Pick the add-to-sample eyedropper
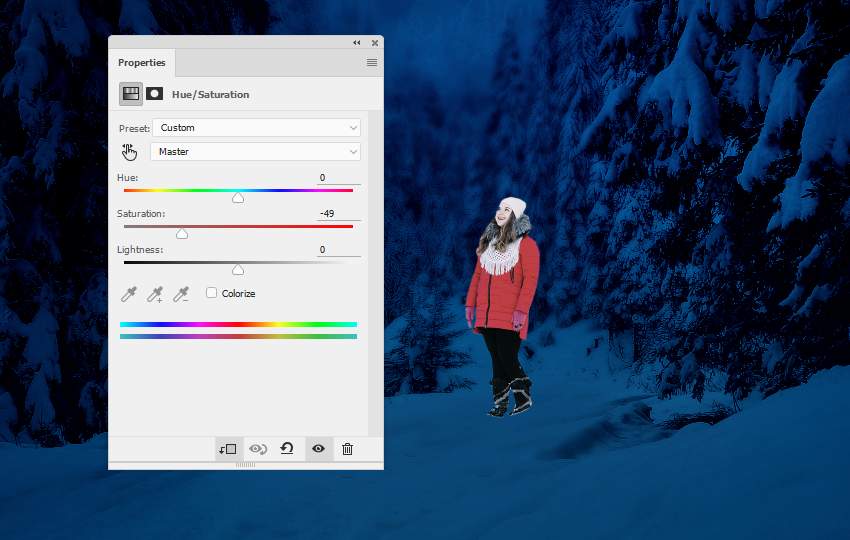Image resolution: width=850 pixels, height=540 pixels. (x=155, y=294)
